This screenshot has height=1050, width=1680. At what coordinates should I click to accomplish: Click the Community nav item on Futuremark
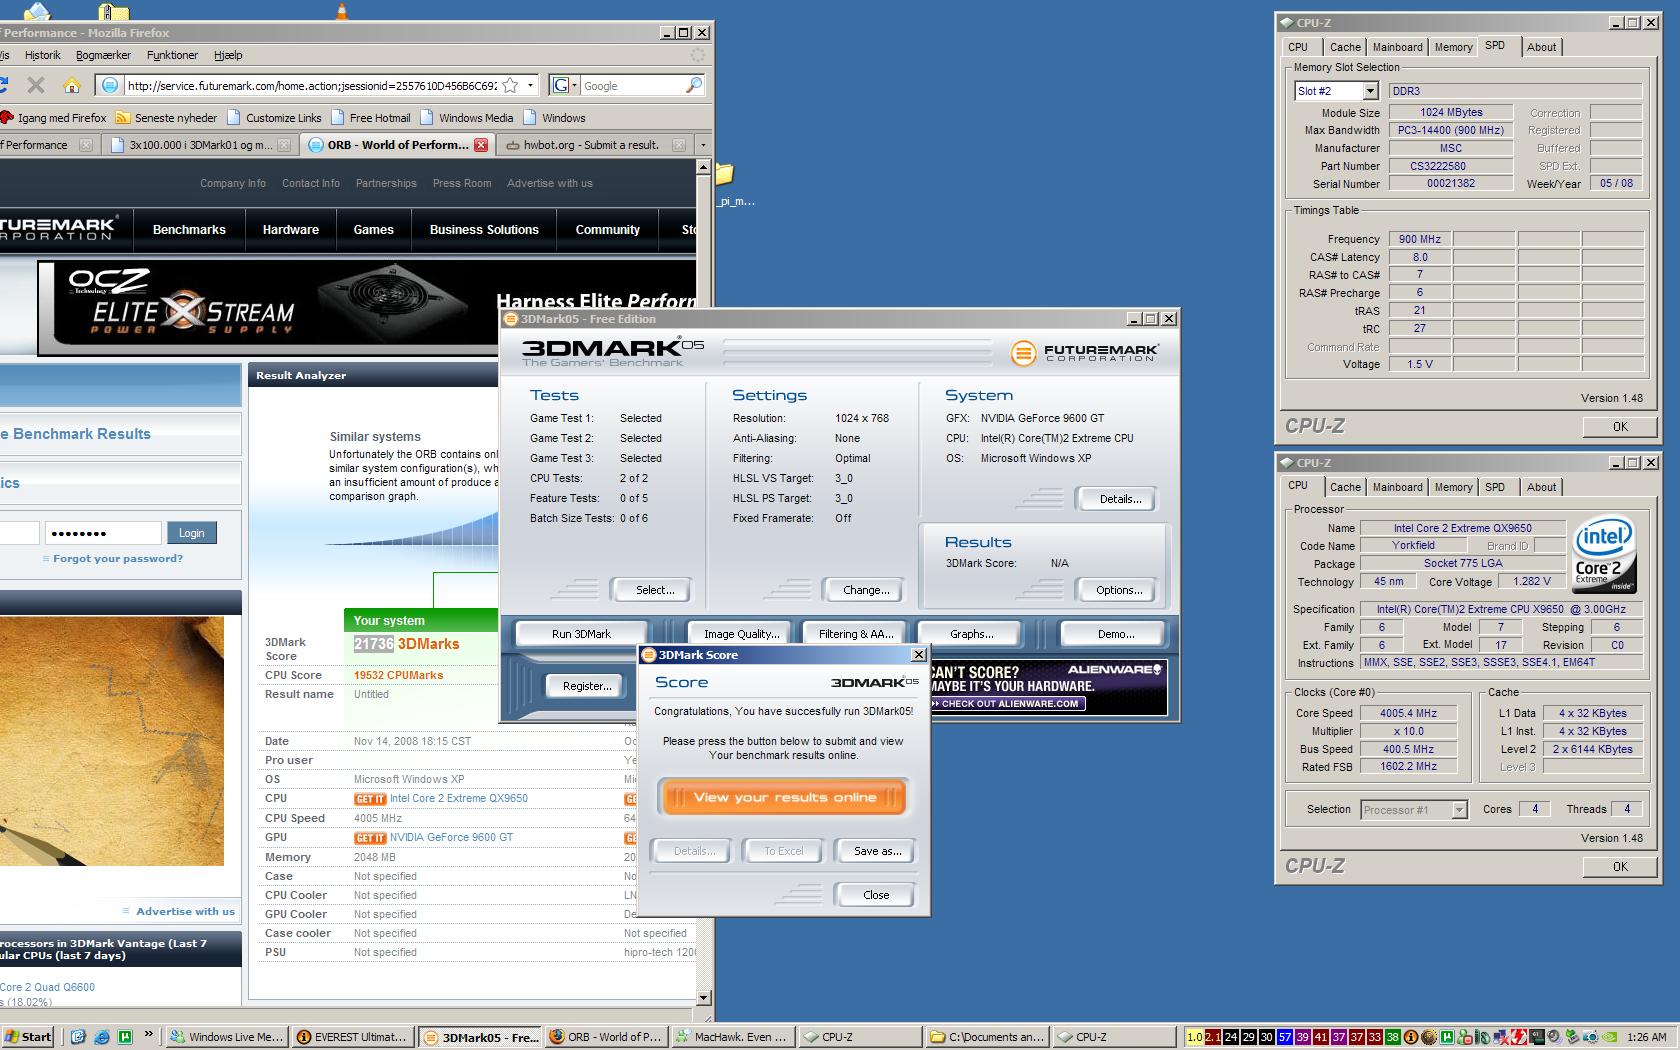pos(608,229)
